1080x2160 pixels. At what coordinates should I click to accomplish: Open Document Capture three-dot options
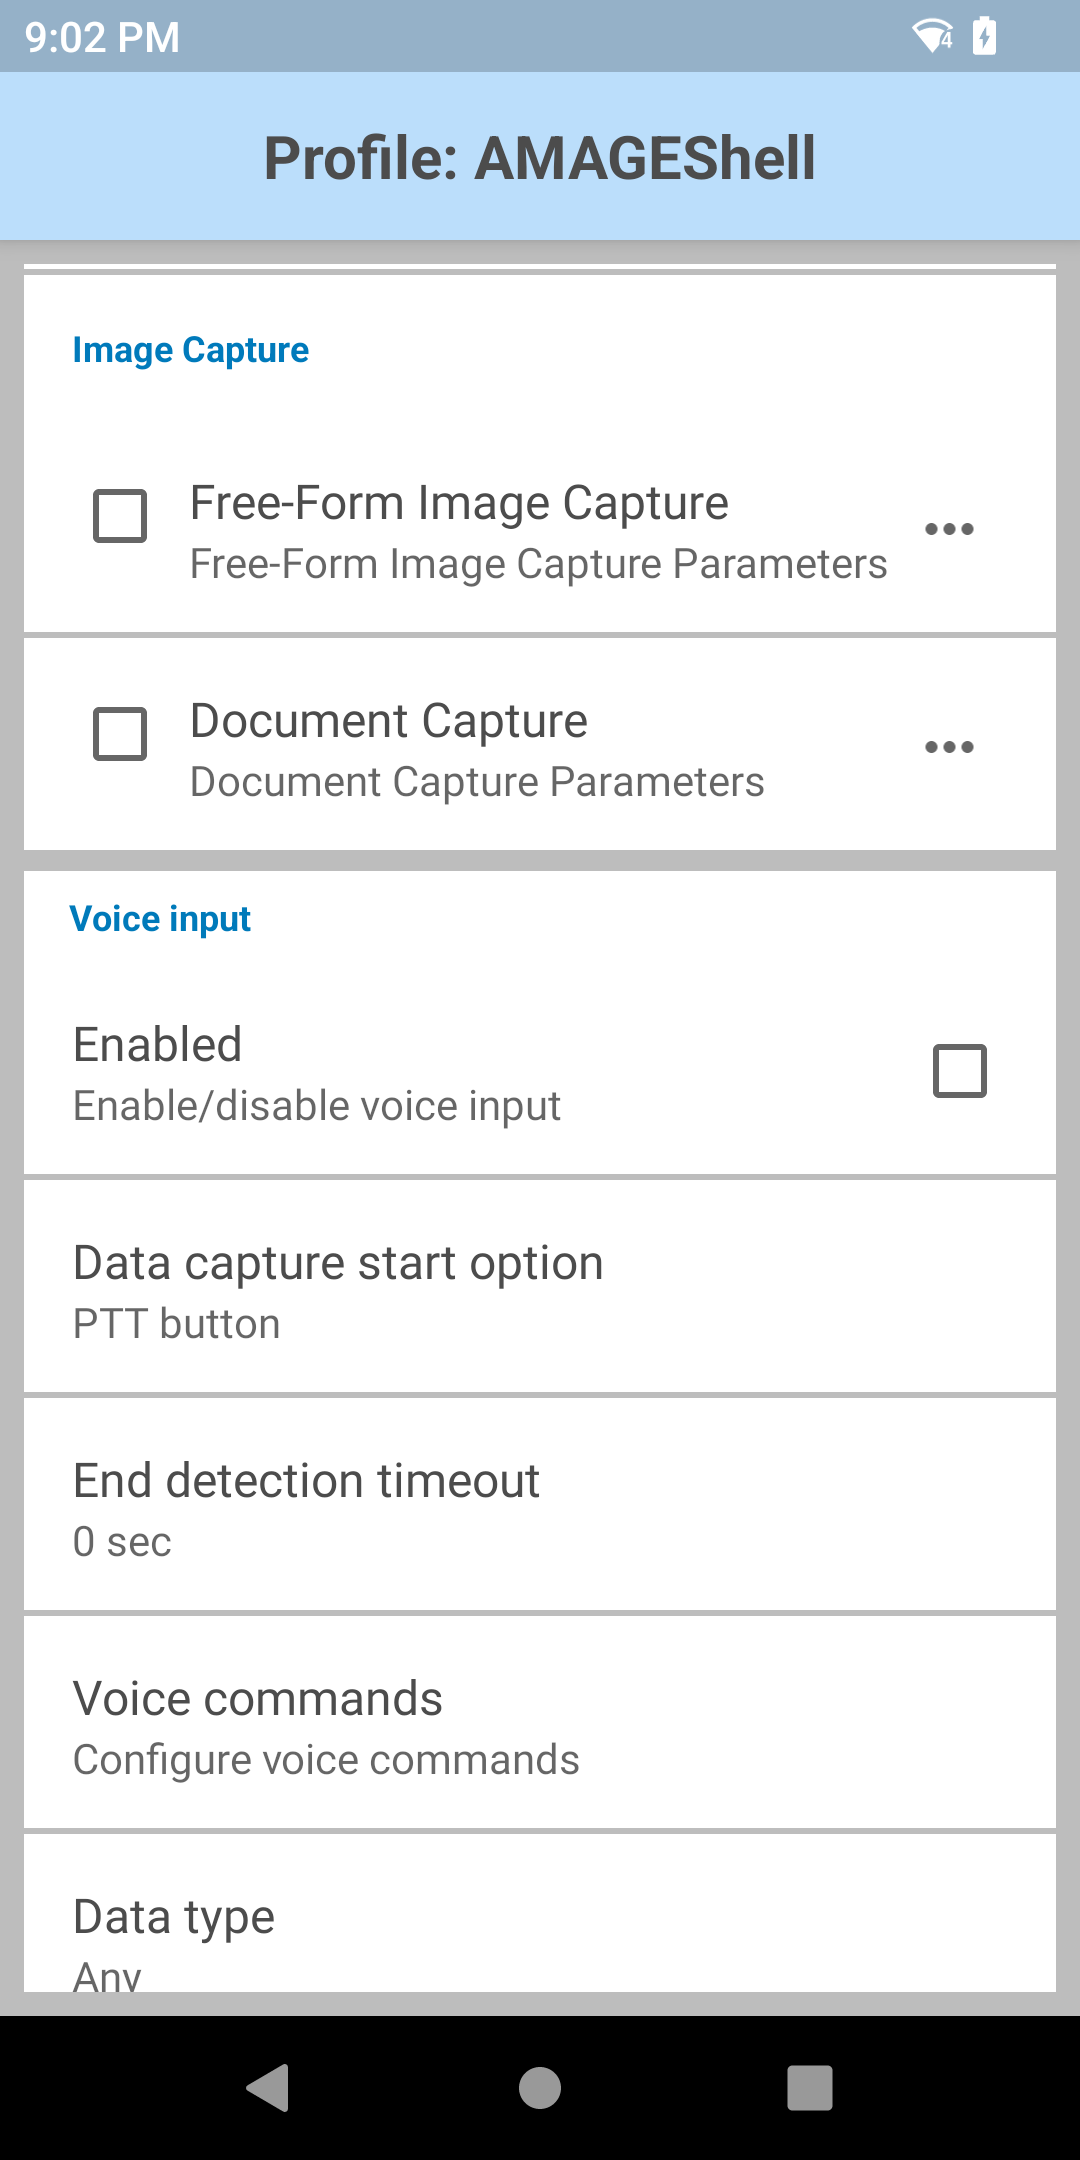949,747
